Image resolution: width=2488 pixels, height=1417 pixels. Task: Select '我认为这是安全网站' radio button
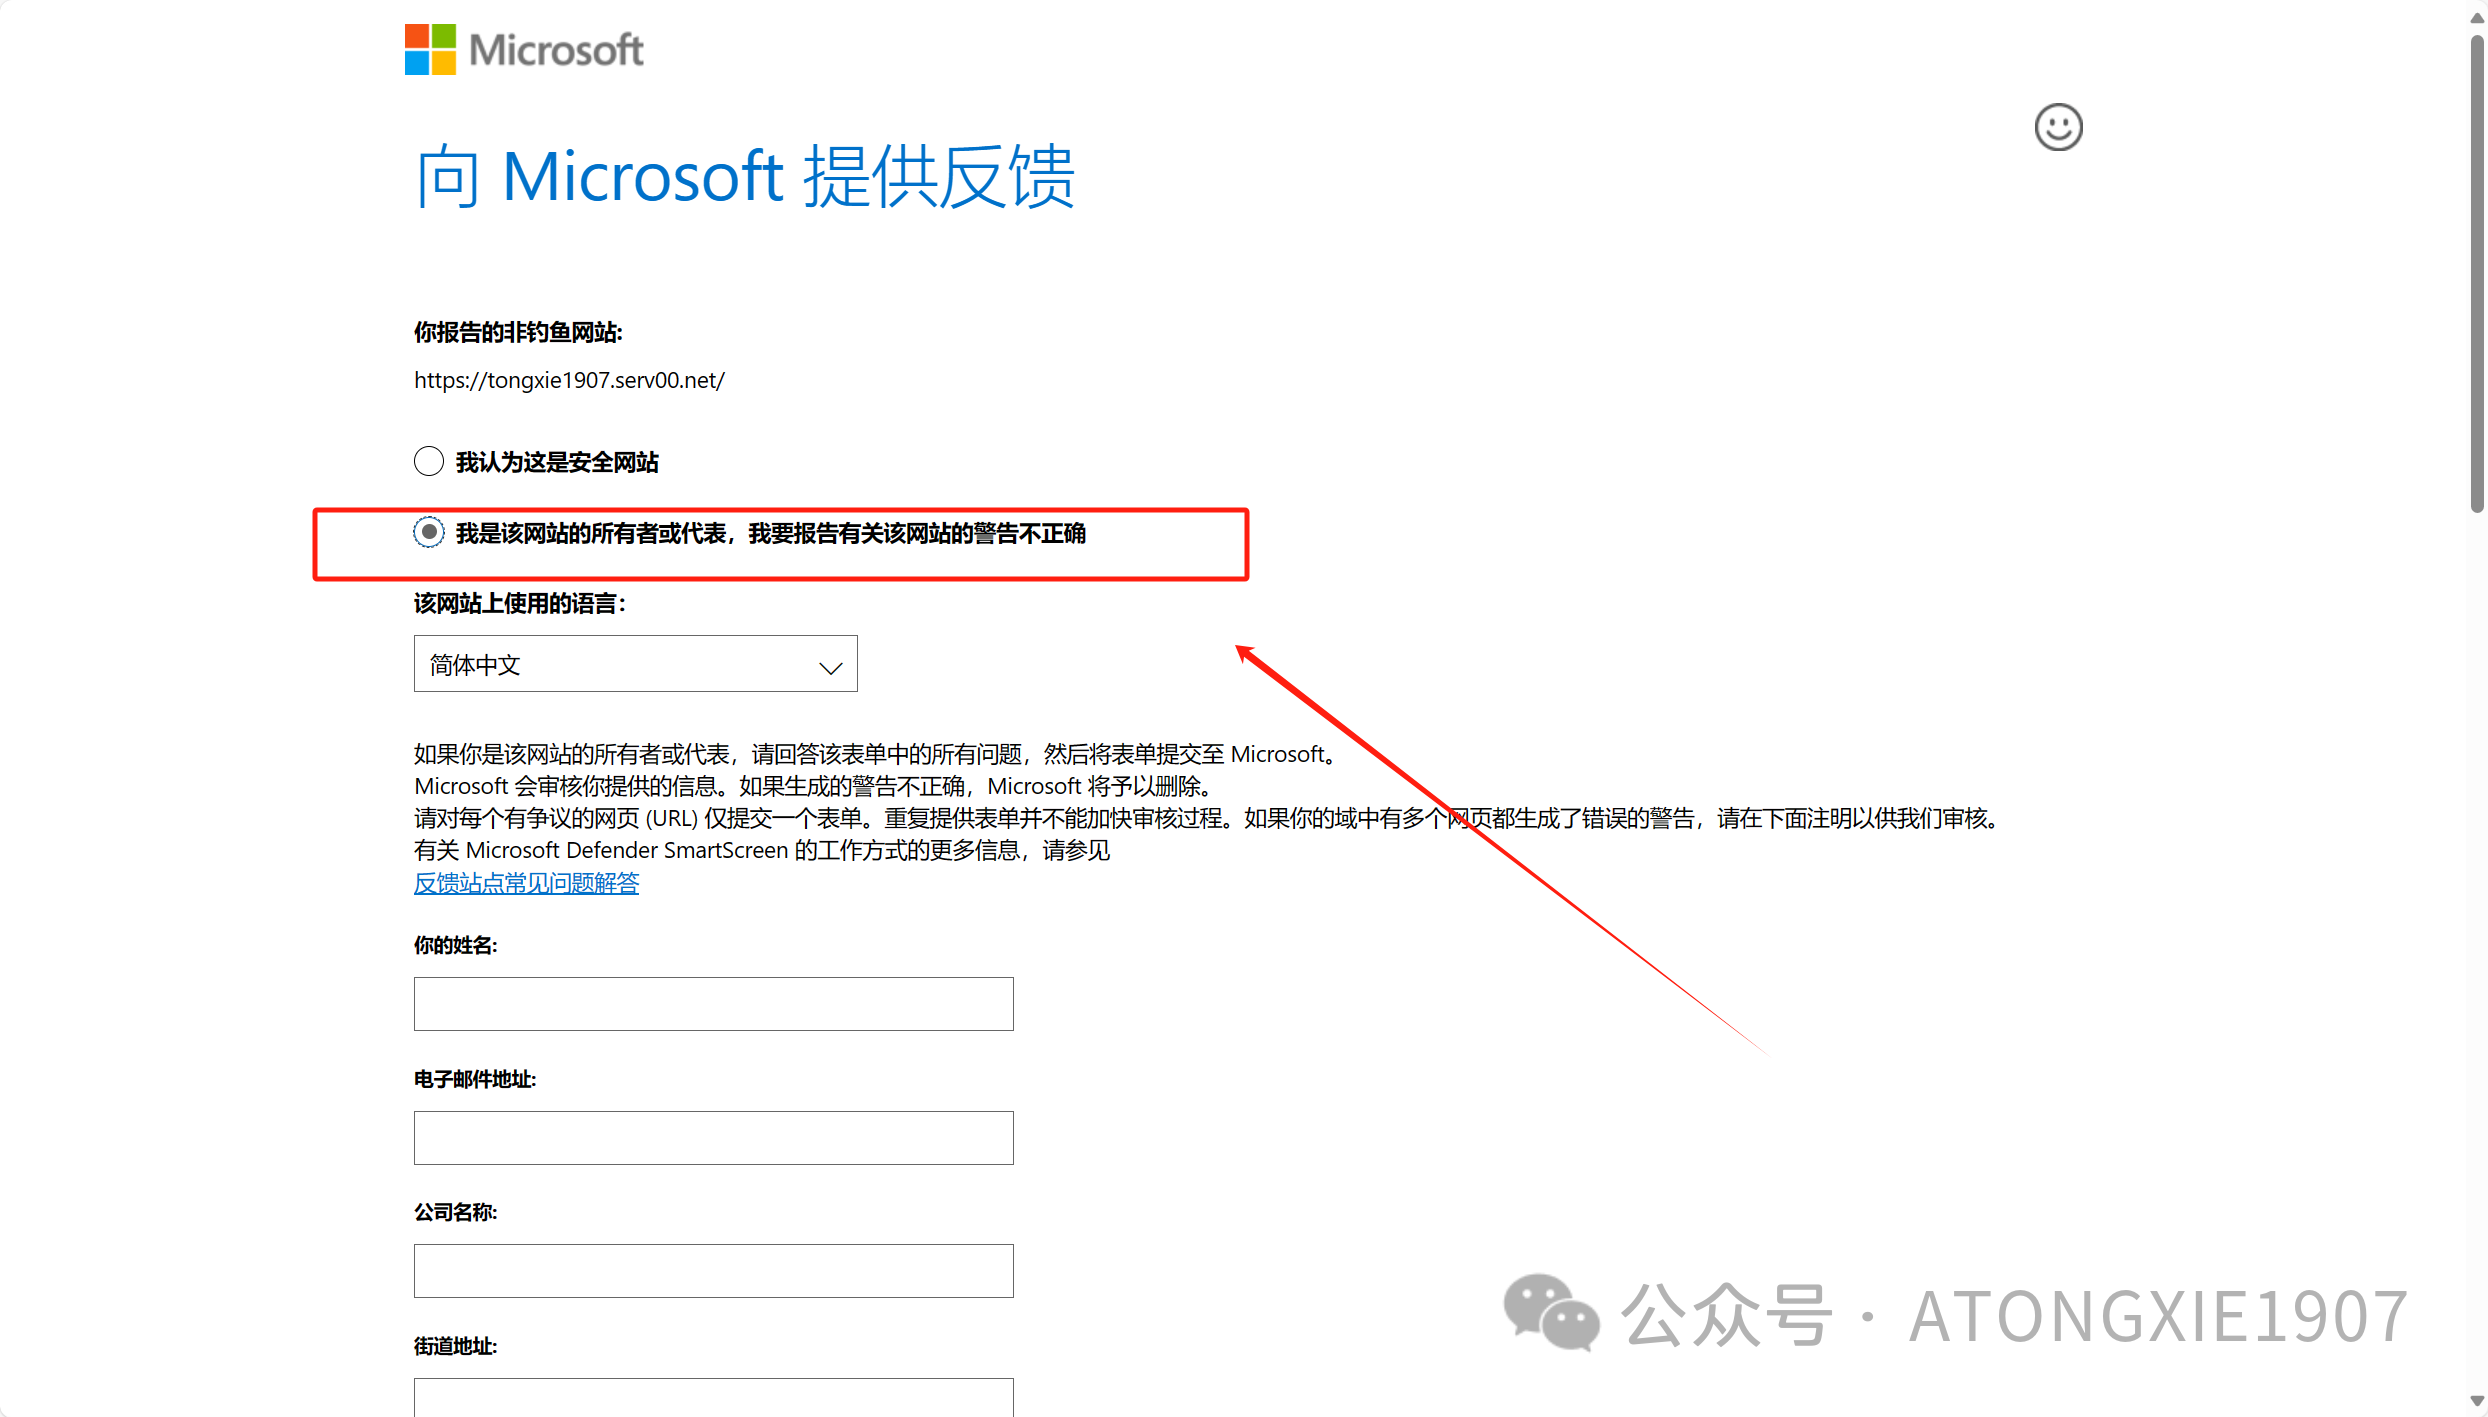429,460
